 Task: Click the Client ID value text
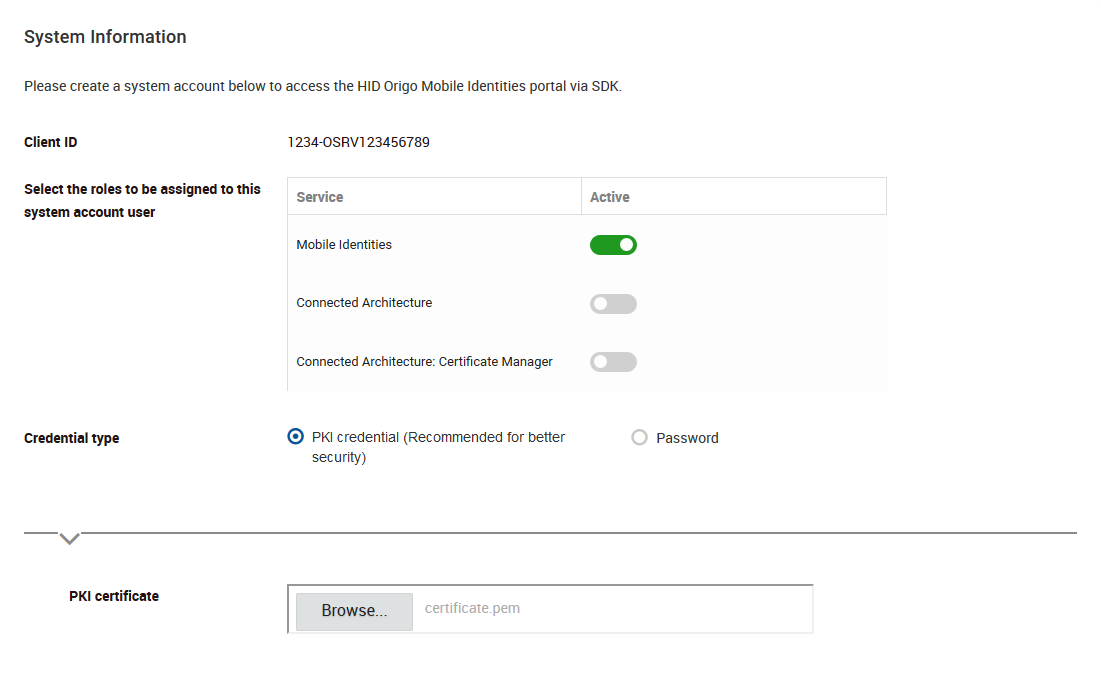(x=357, y=142)
